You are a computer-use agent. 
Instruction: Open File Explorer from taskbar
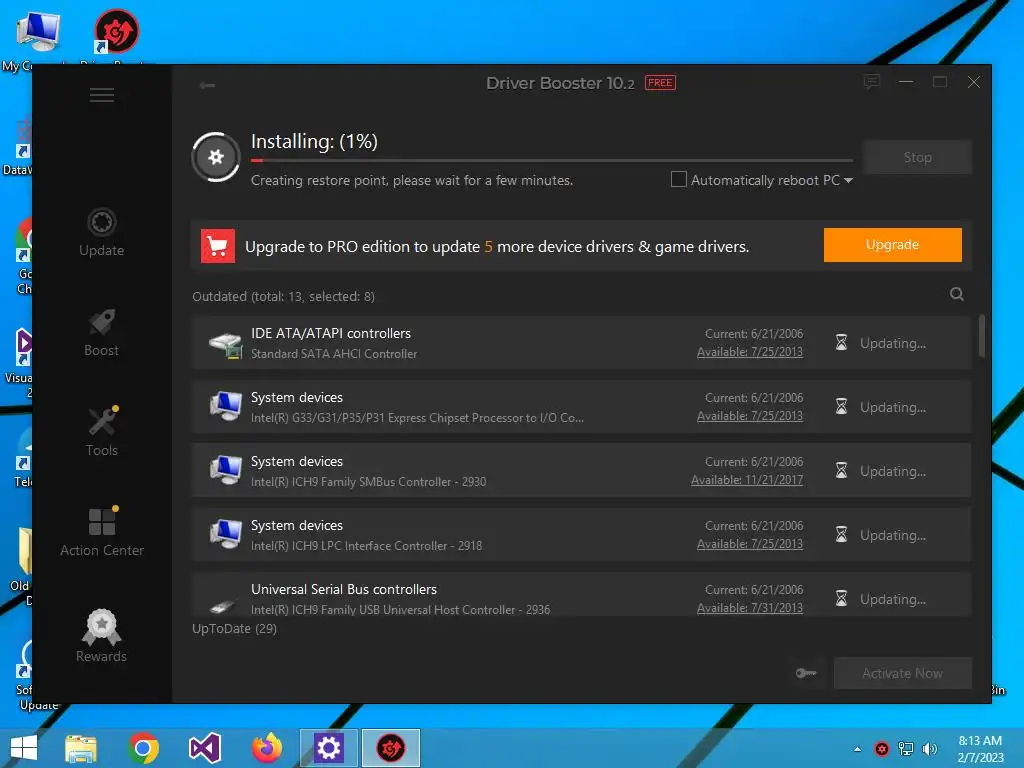pos(81,748)
